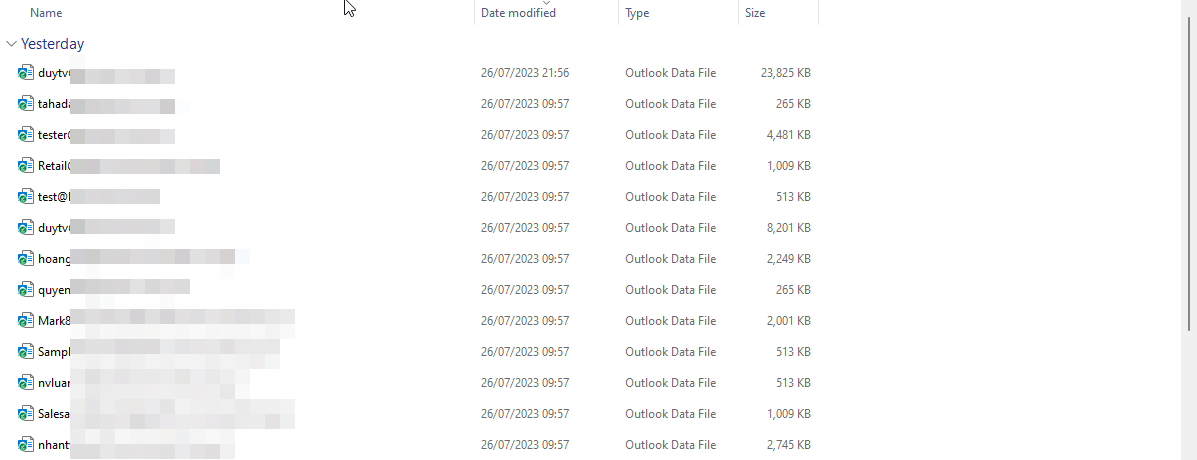The width and height of the screenshot is (1197, 460).
Task: Select the Mark8 file's Outlook icon
Action: coord(26,321)
